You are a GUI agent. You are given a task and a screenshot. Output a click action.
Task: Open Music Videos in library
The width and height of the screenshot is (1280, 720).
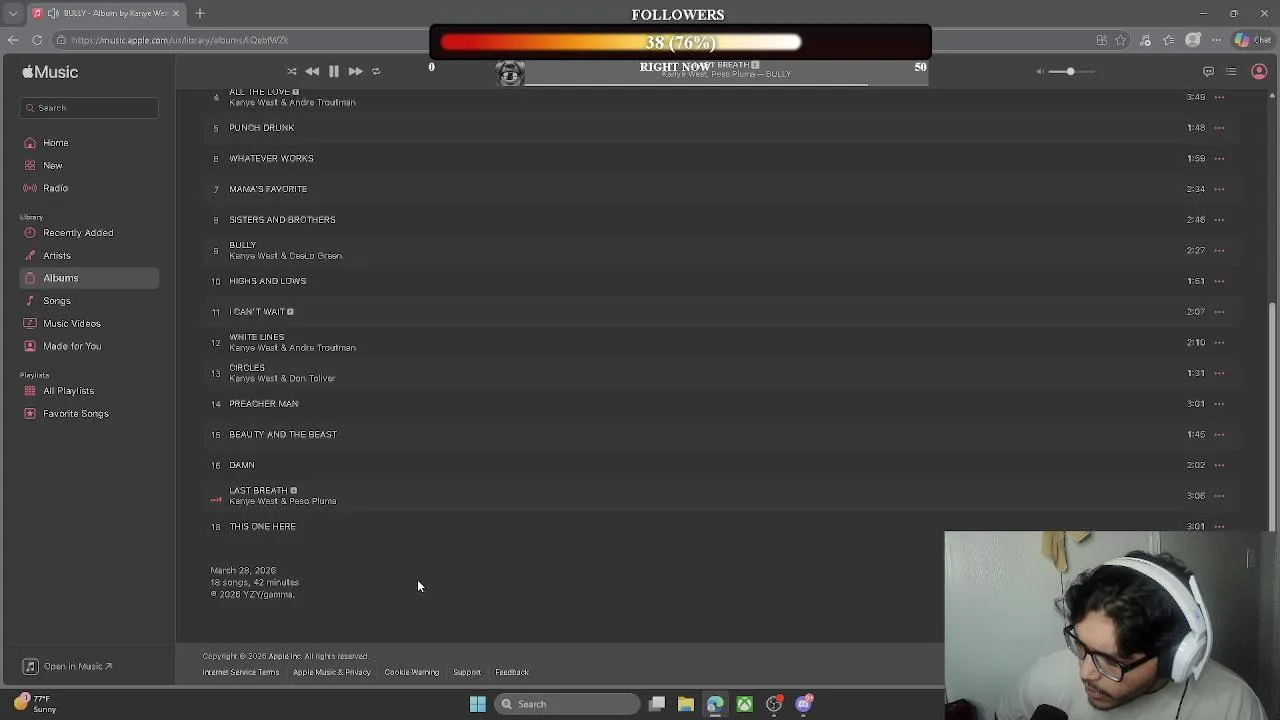pyautogui.click(x=72, y=324)
